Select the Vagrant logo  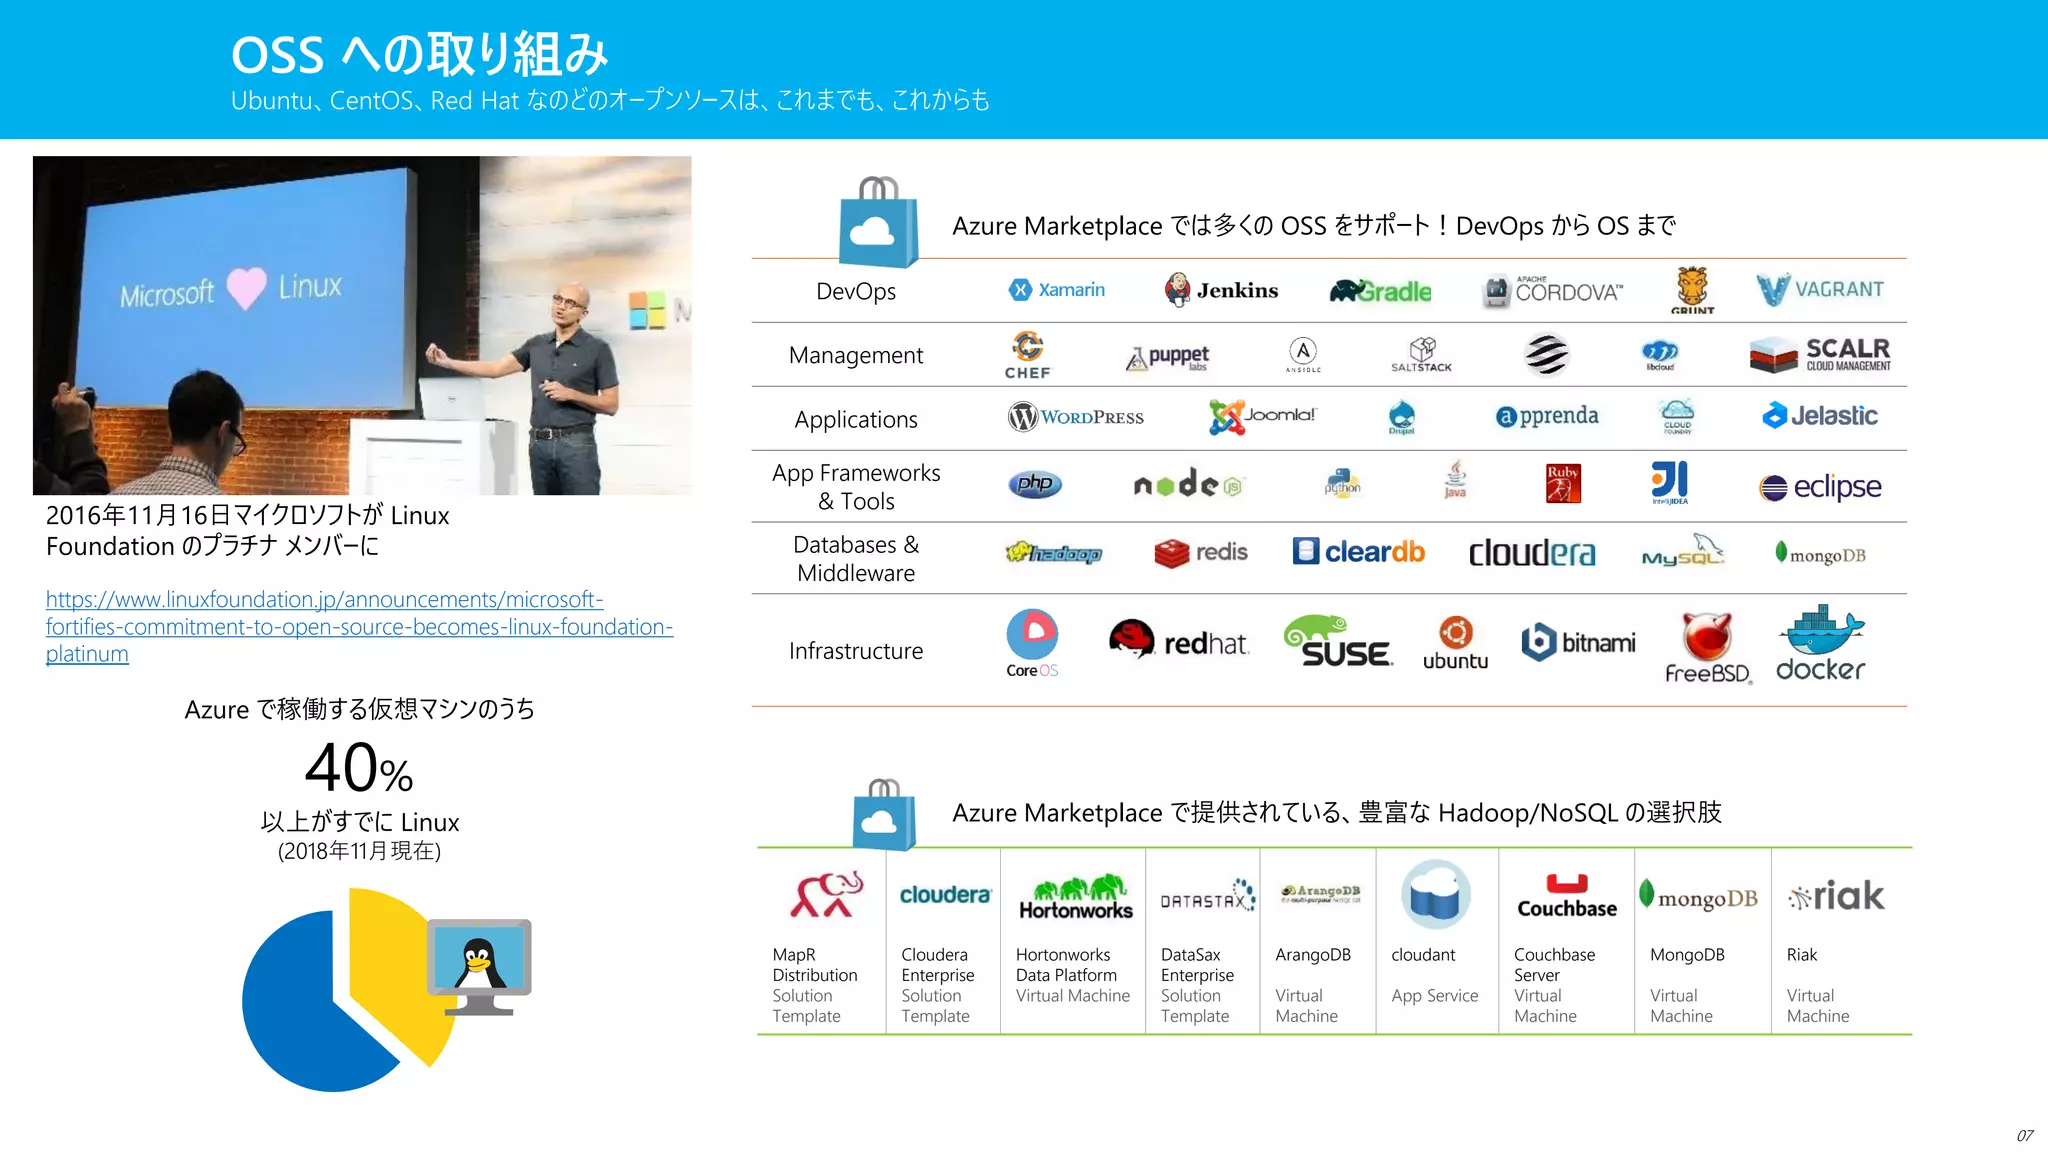click(1820, 290)
